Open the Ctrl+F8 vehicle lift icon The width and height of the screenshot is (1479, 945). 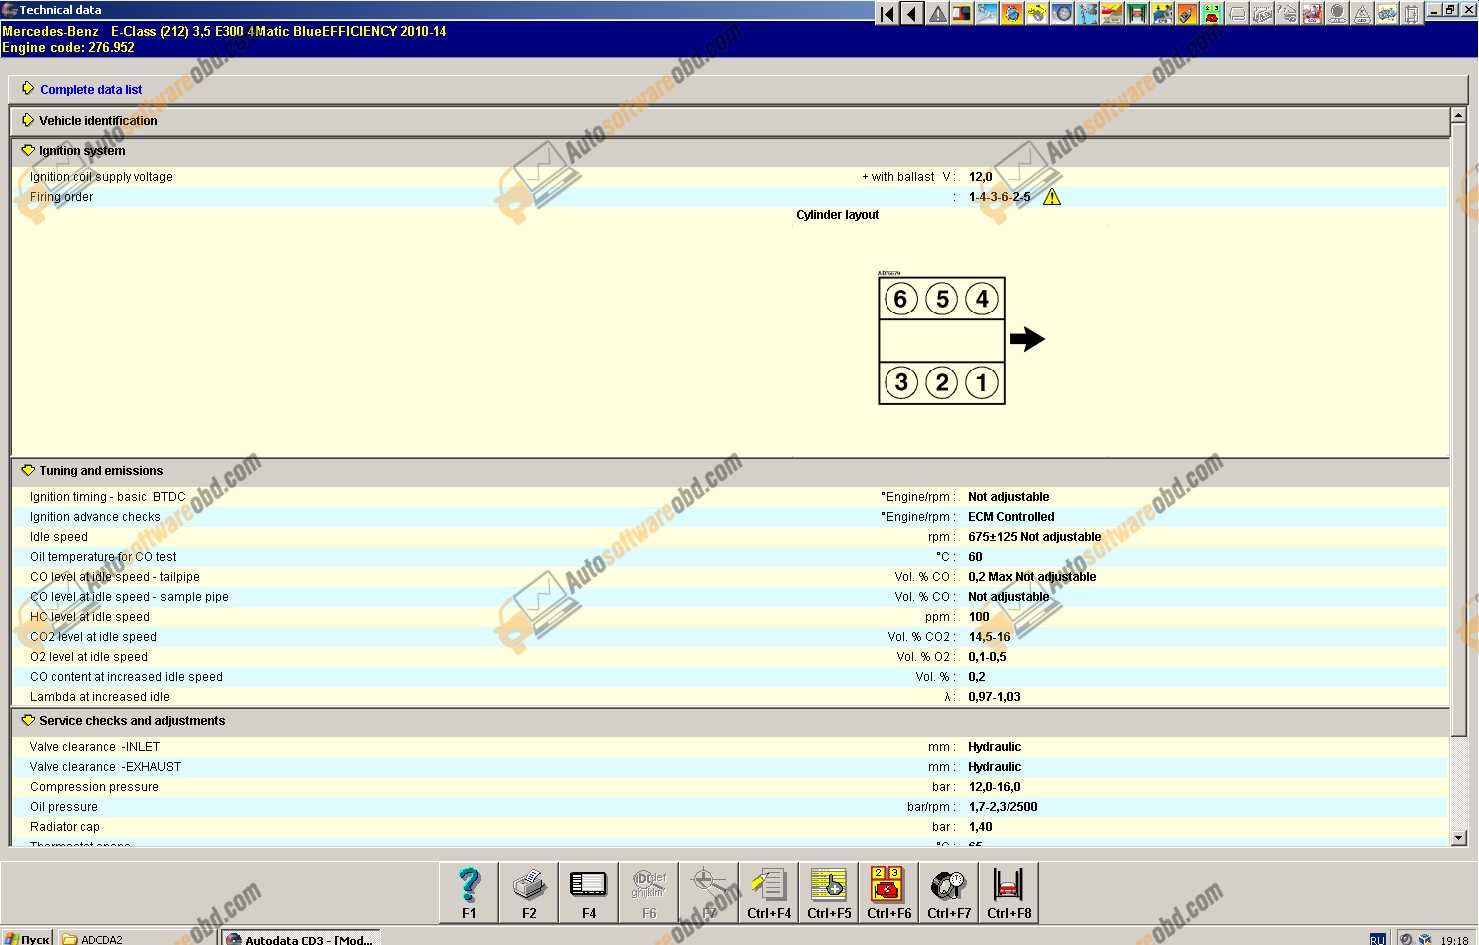coord(1009,892)
